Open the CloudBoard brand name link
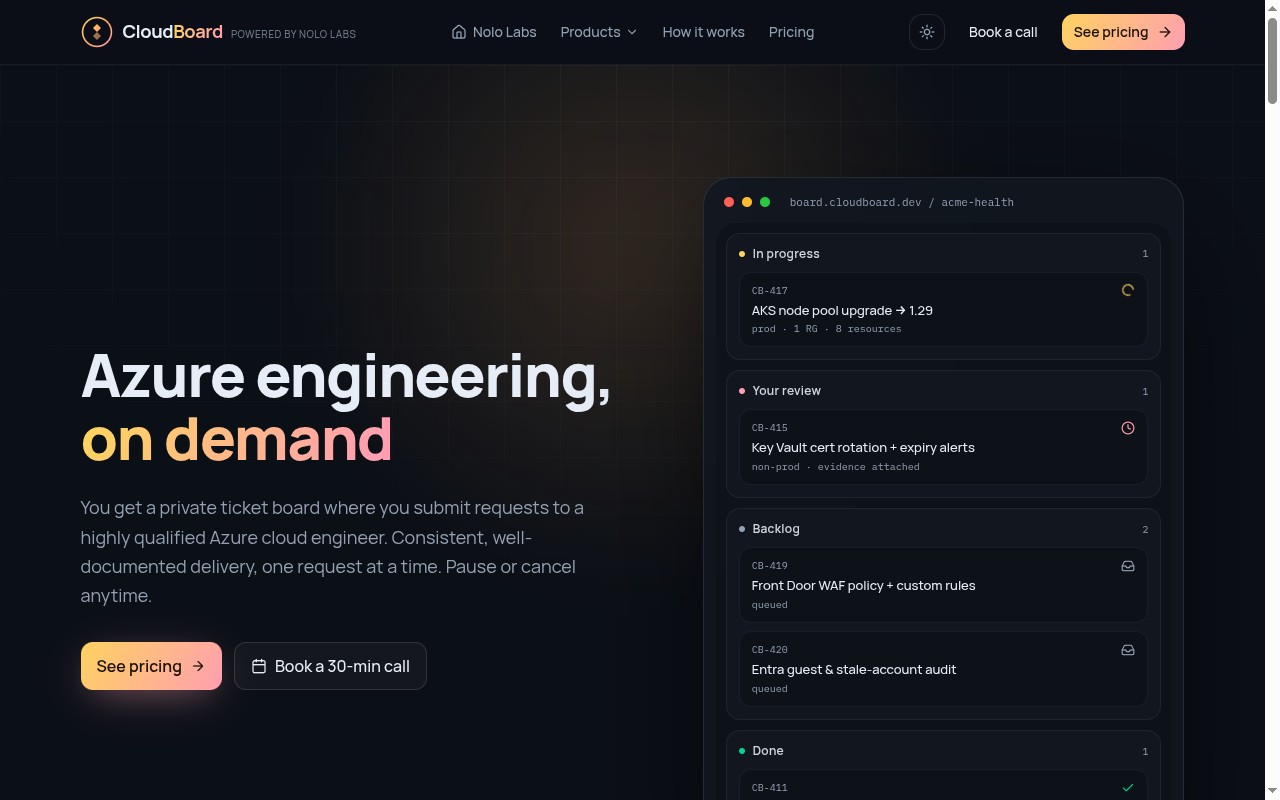The image size is (1280, 800). 172,32
